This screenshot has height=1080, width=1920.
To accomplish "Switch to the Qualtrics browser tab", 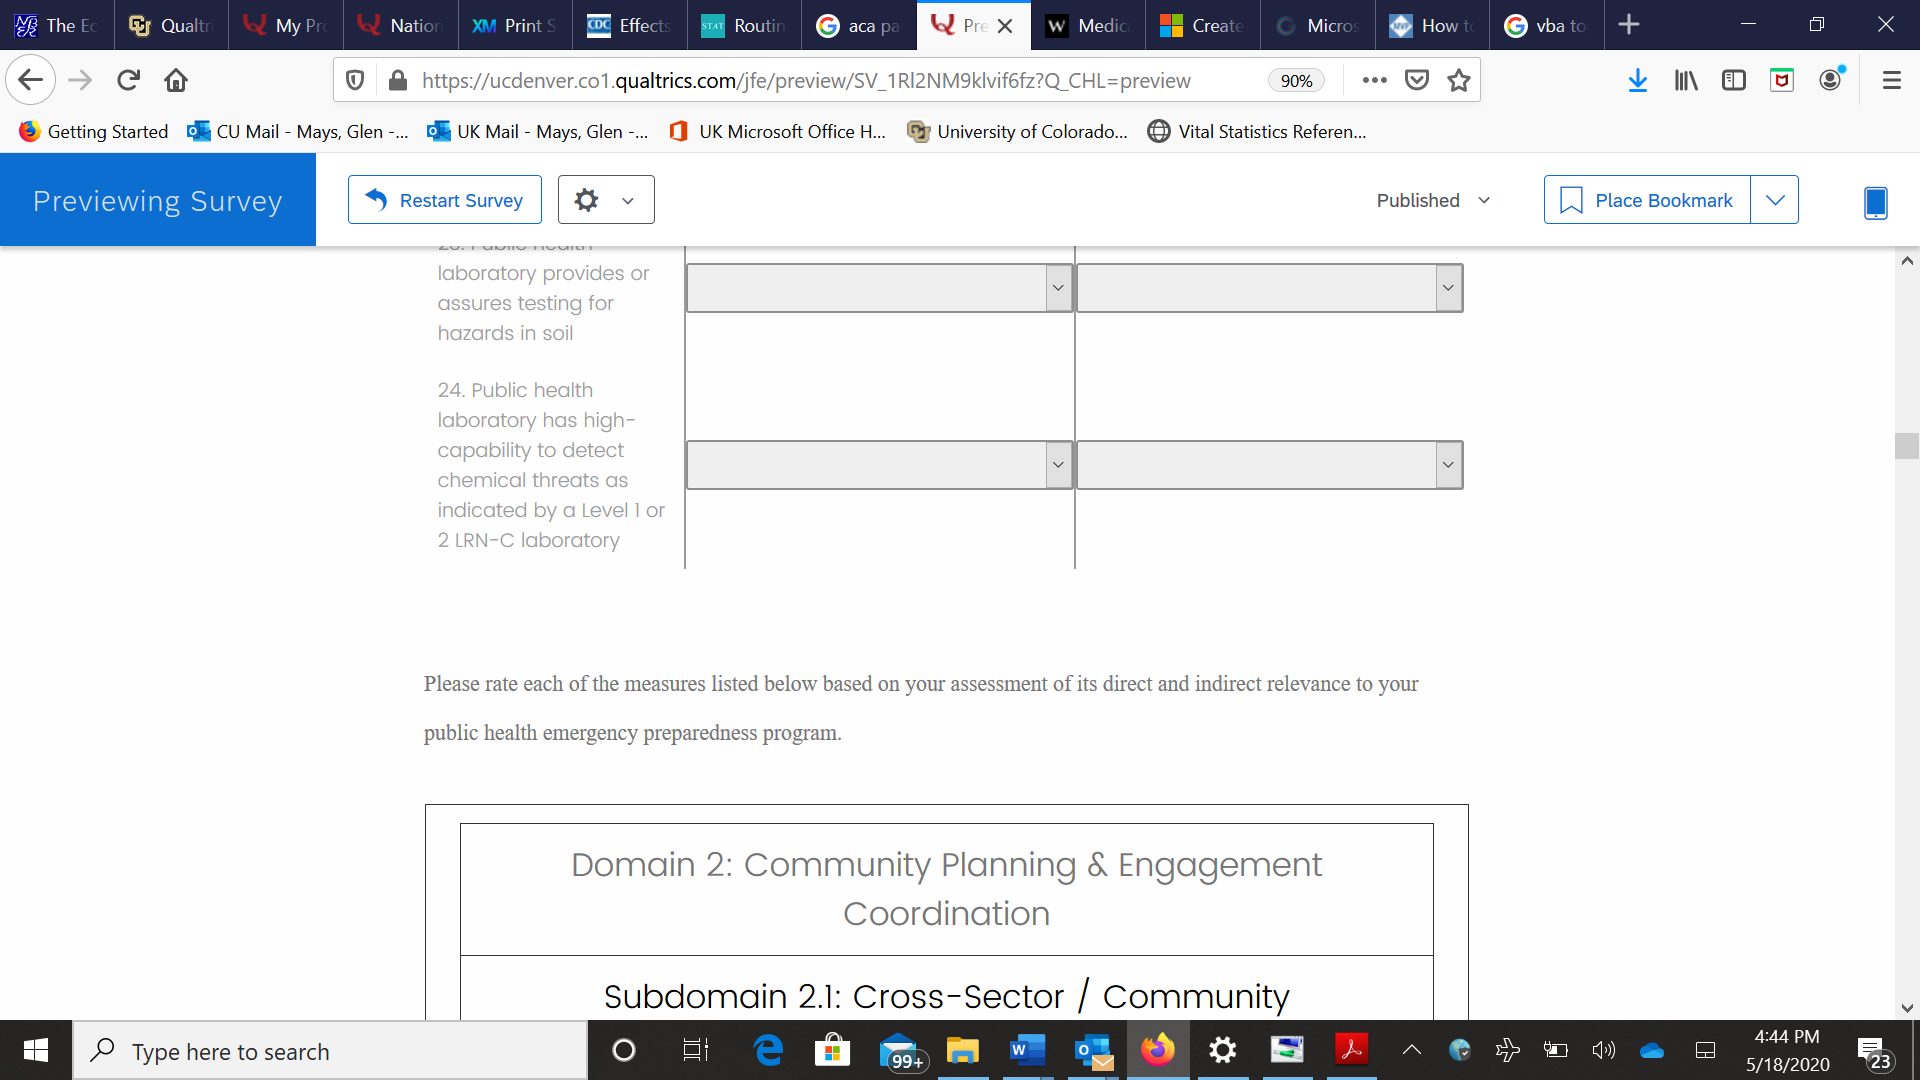I will click(171, 25).
